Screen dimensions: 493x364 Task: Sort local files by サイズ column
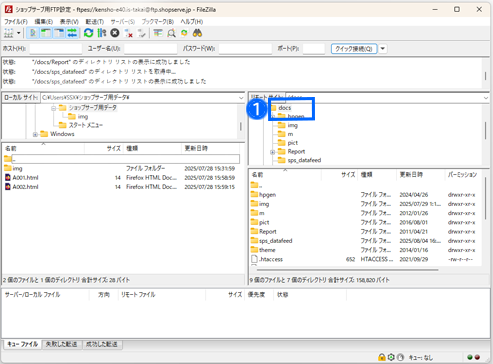tap(104, 148)
